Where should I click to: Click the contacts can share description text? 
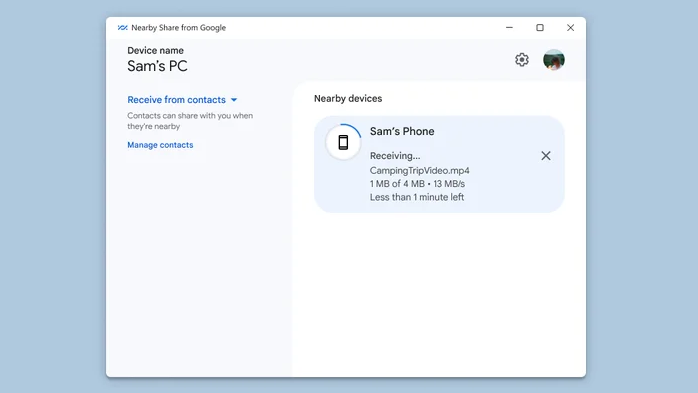coord(190,121)
